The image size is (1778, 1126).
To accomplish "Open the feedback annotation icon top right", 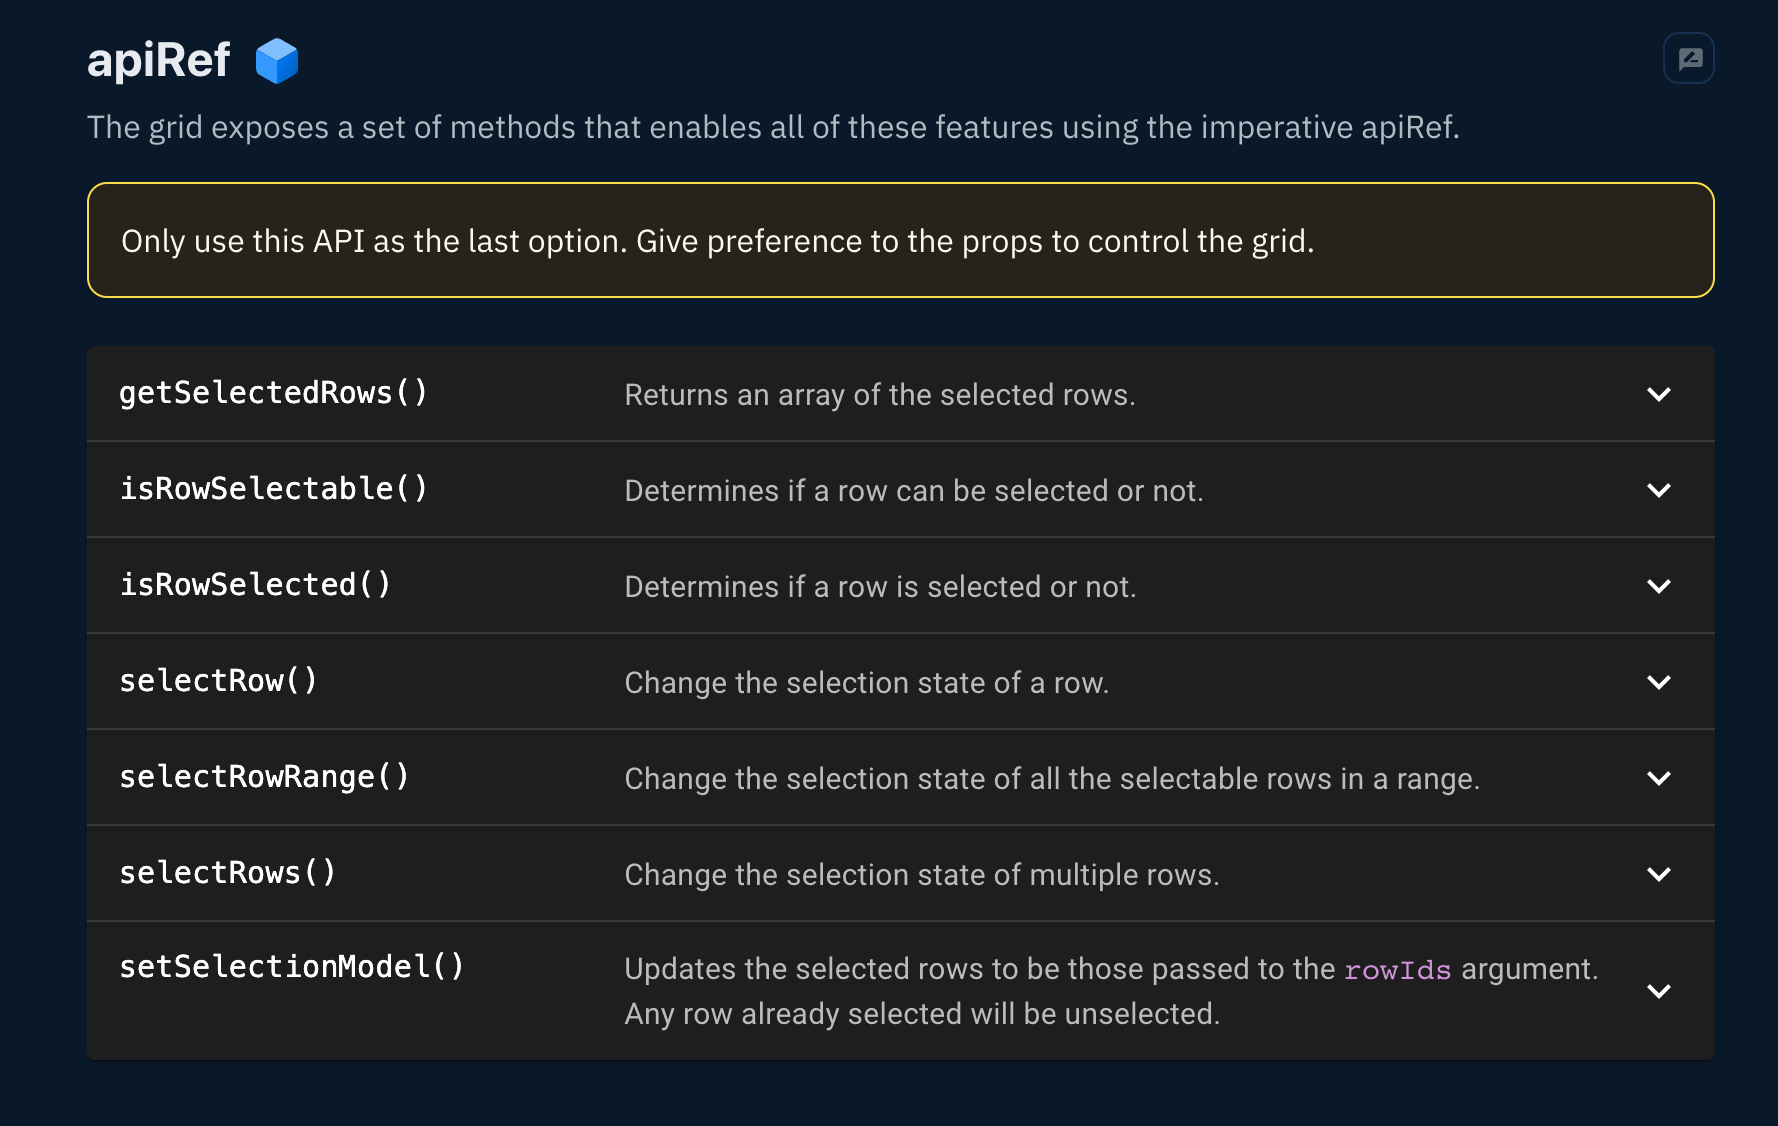I will pos(1689,57).
